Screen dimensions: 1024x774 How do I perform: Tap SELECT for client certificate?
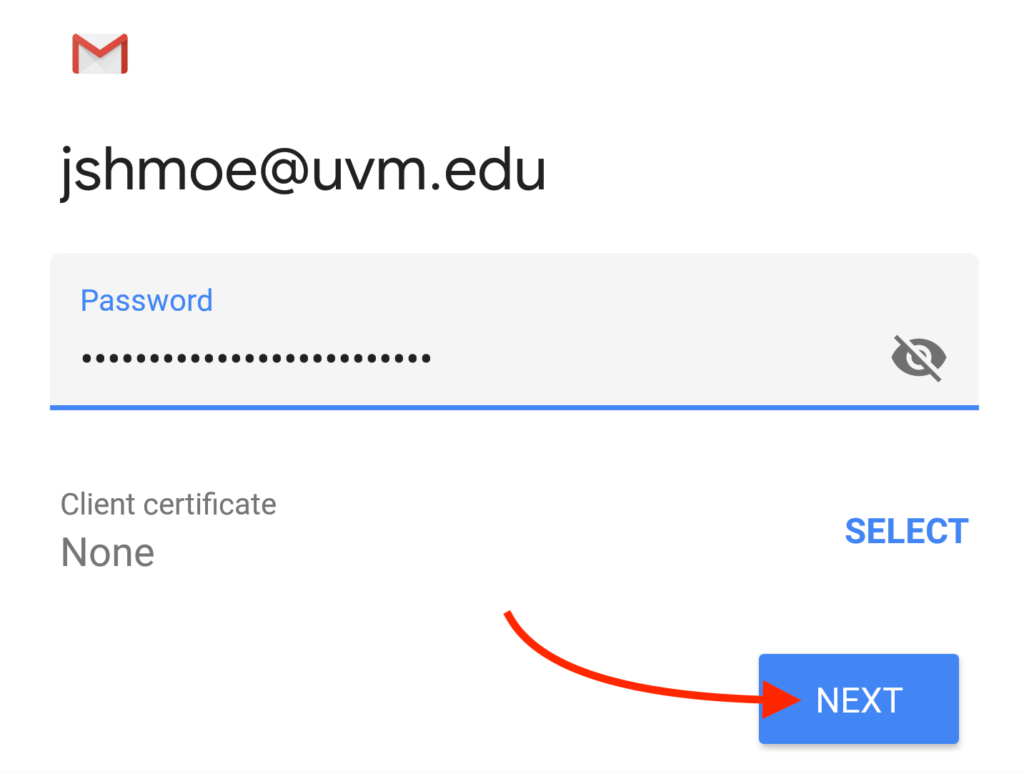tap(906, 531)
